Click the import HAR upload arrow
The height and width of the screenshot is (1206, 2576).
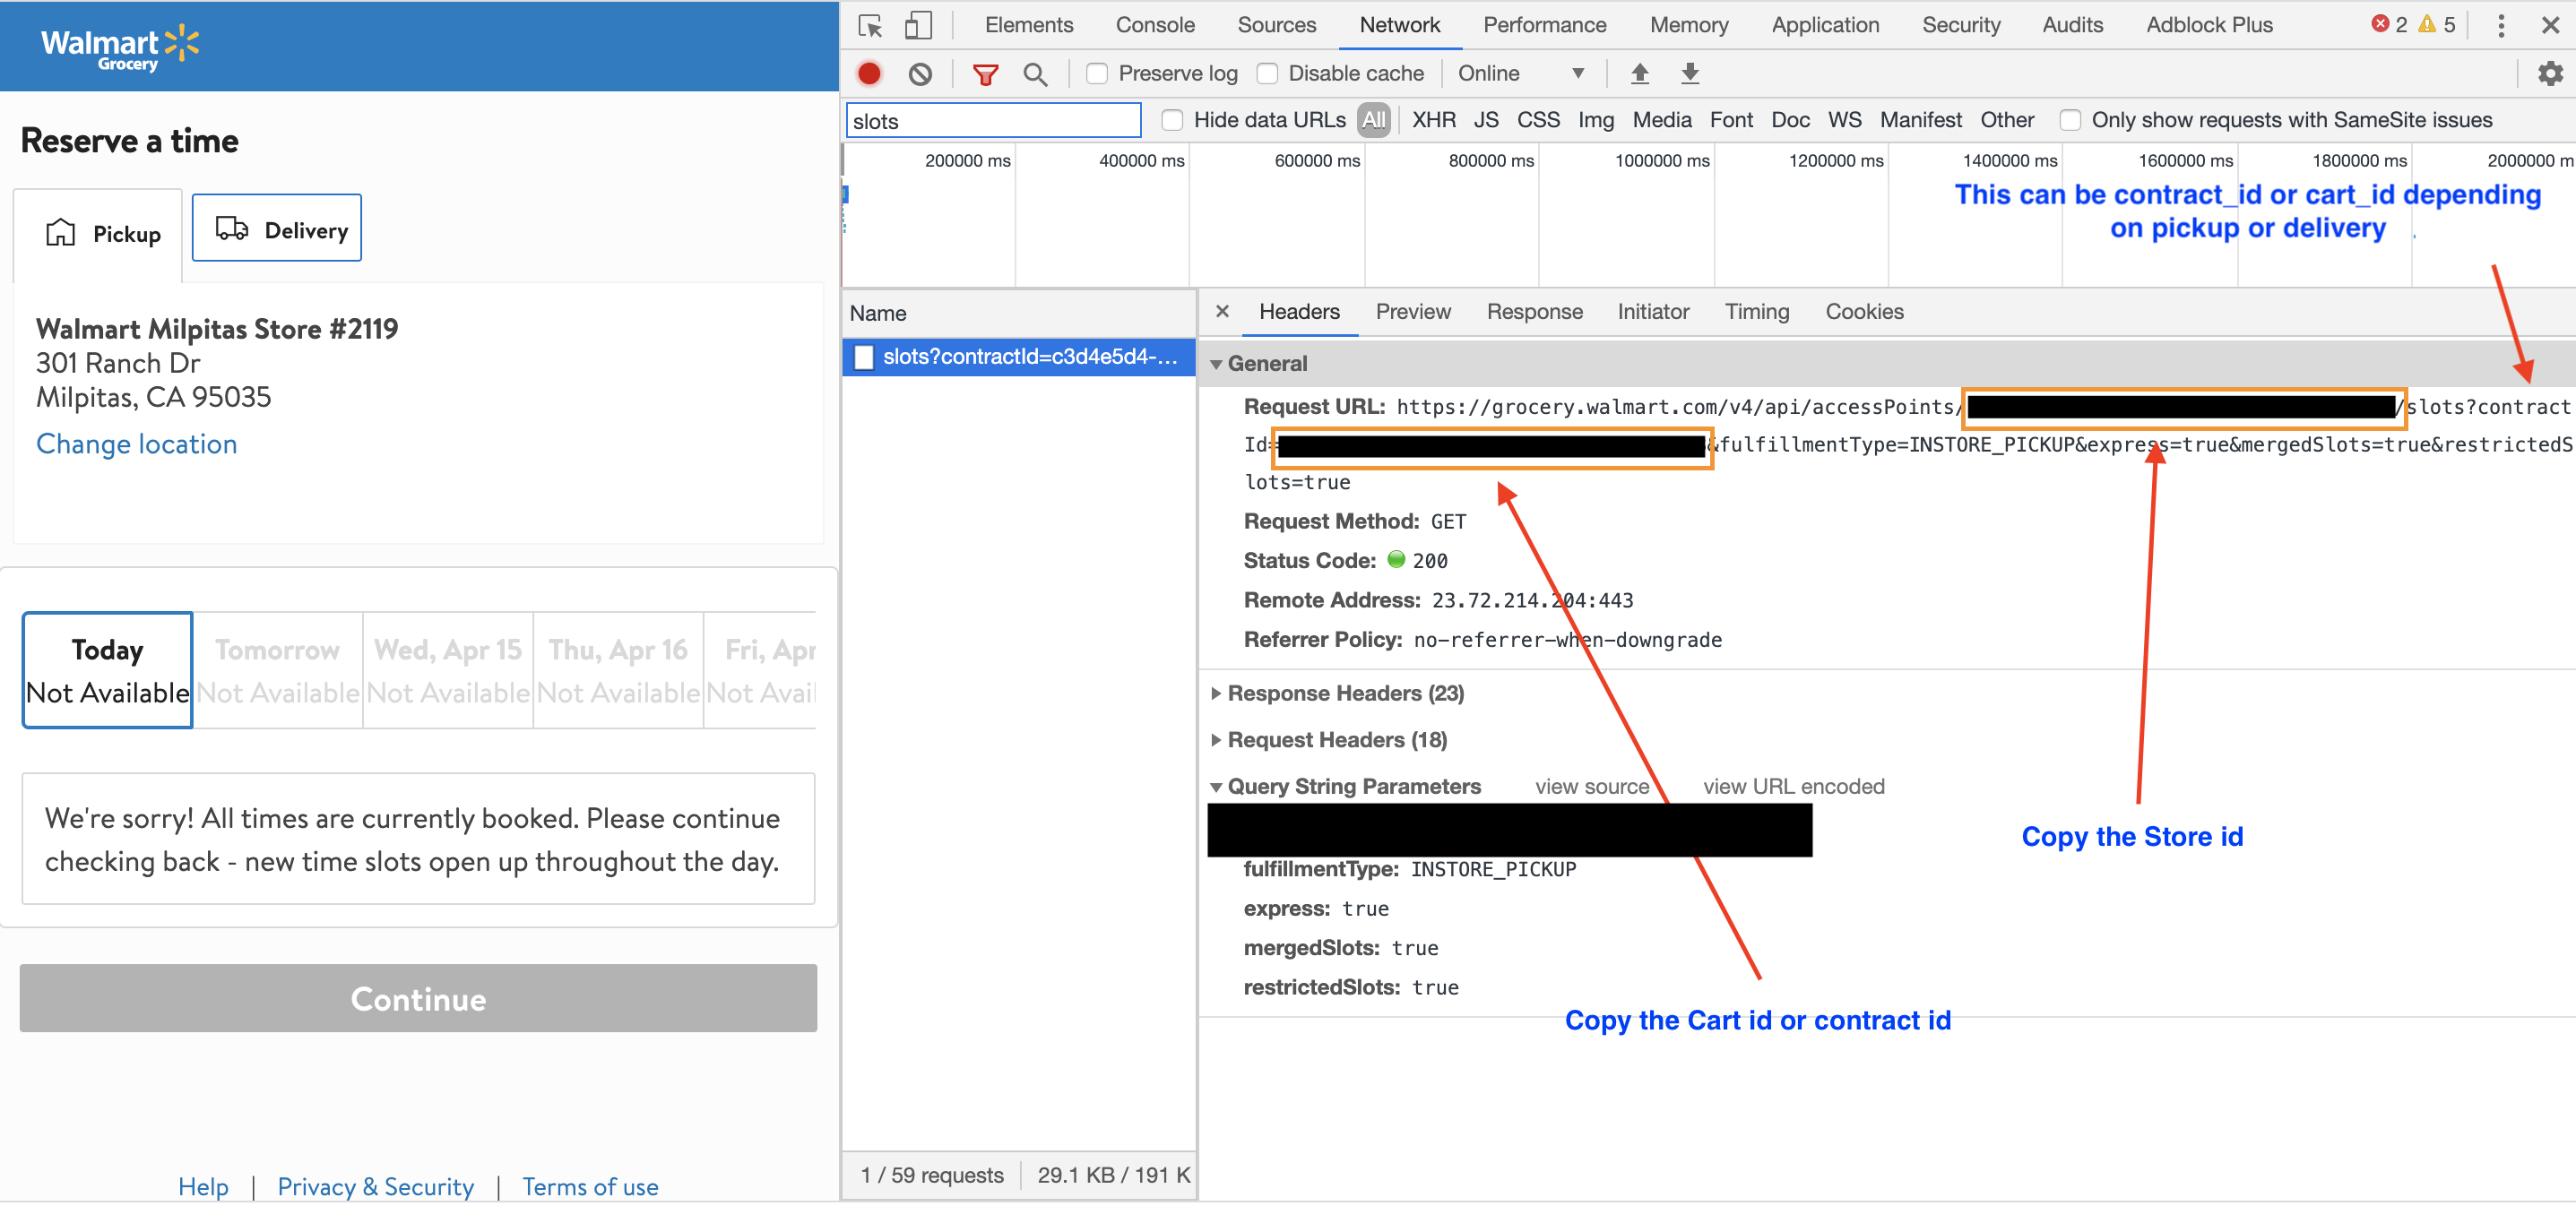(x=1639, y=73)
